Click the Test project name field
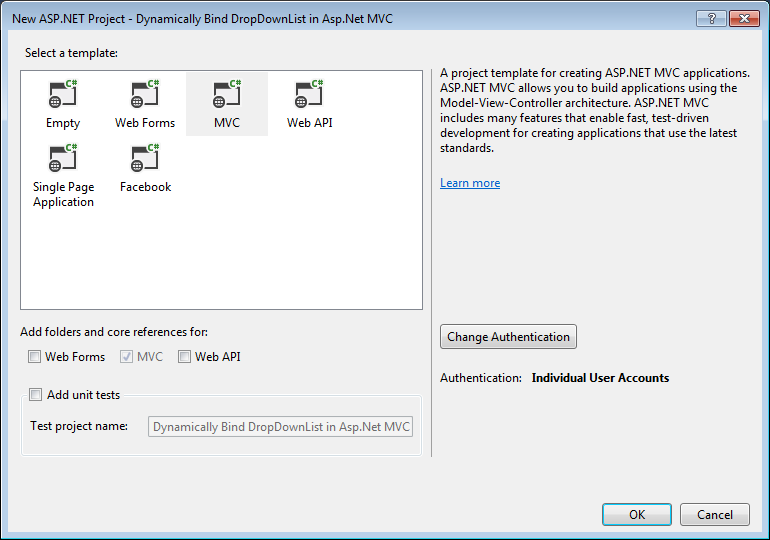770x540 pixels. pyautogui.click(x=280, y=427)
